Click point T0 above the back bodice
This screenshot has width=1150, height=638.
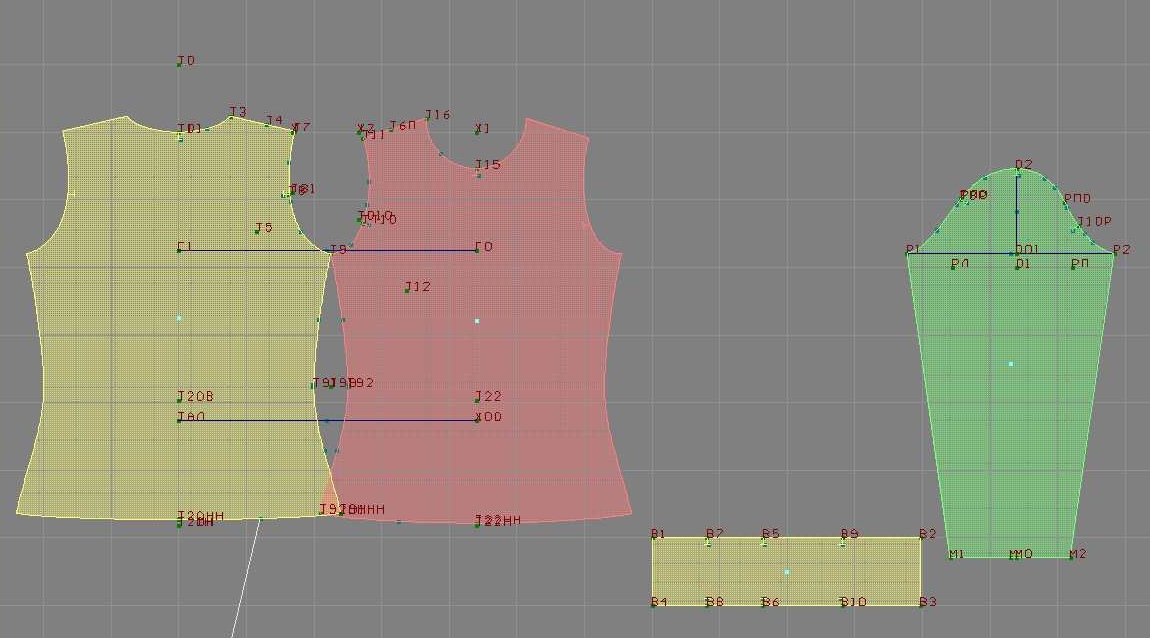point(180,64)
